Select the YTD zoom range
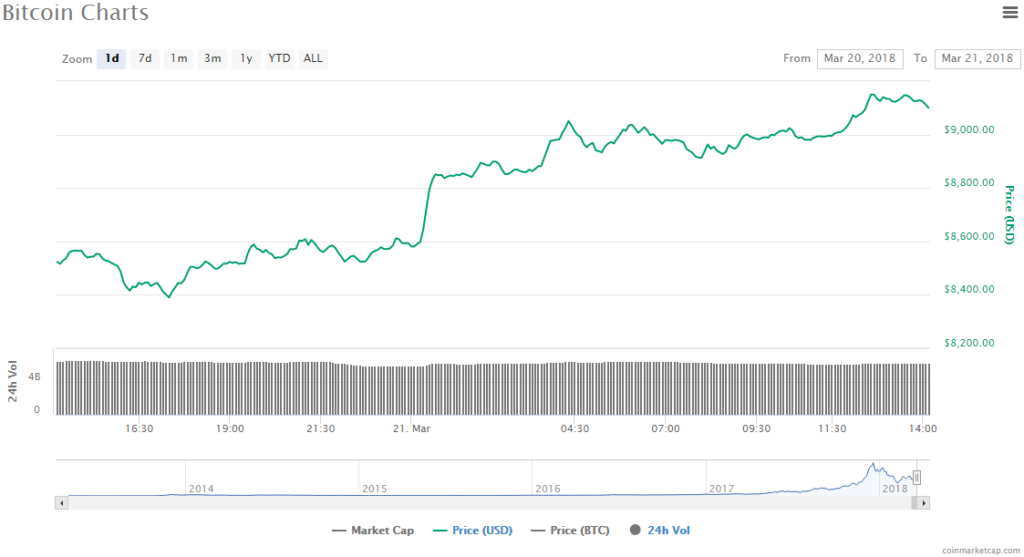Viewport: 1024px width, 557px height. pyautogui.click(x=279, y=59)
